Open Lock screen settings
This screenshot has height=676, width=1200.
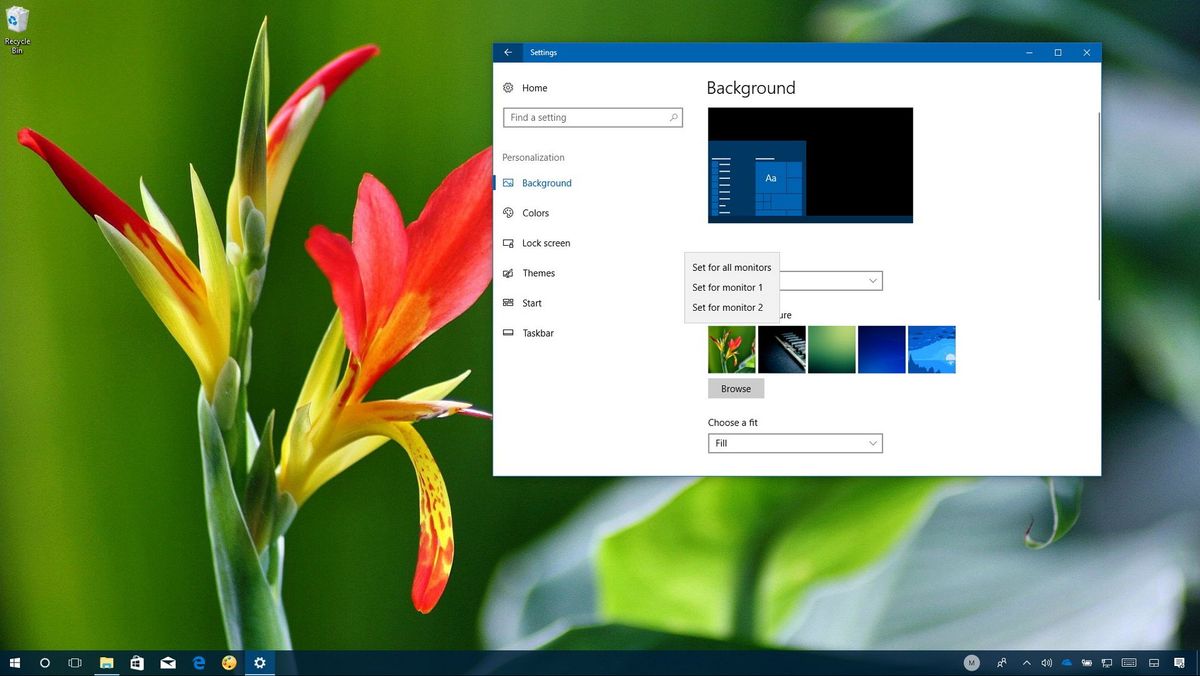pos(546,243)
